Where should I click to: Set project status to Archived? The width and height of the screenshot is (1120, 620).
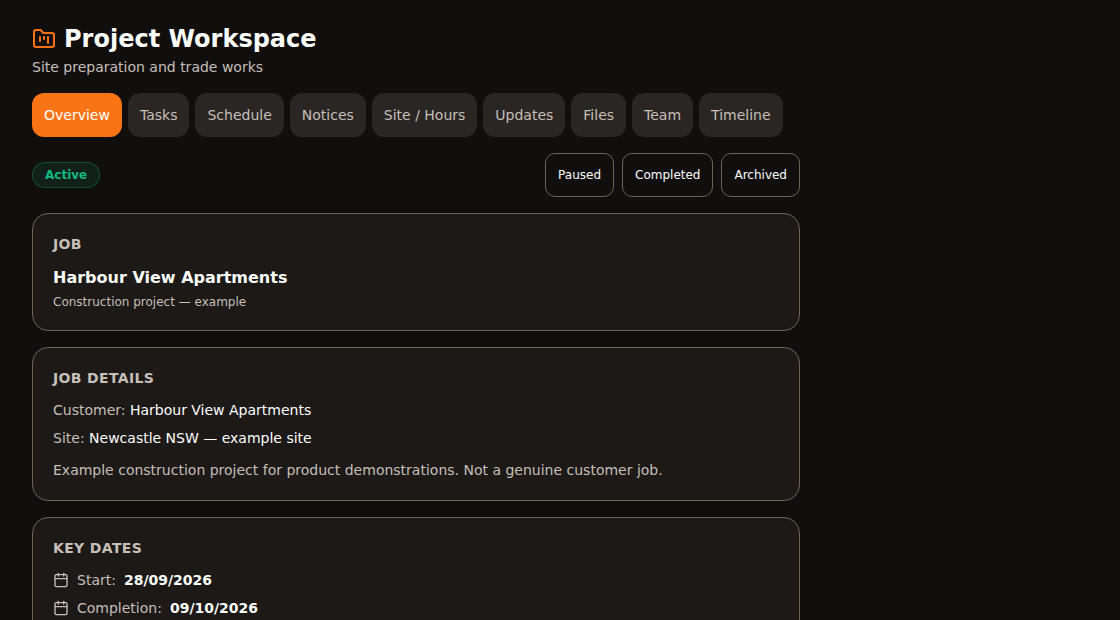[x=760, y=175]
